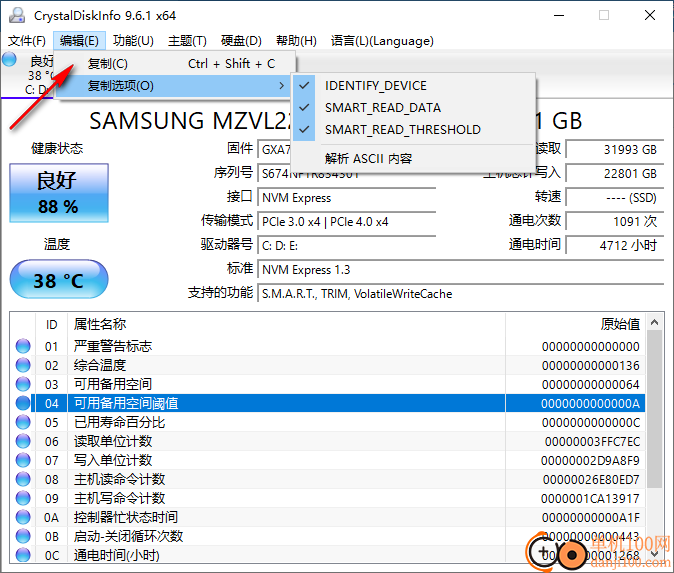Click the 传输模式 field PCIe 3.0 x4
Screen dimensions: 674x573
click(346, 222)
